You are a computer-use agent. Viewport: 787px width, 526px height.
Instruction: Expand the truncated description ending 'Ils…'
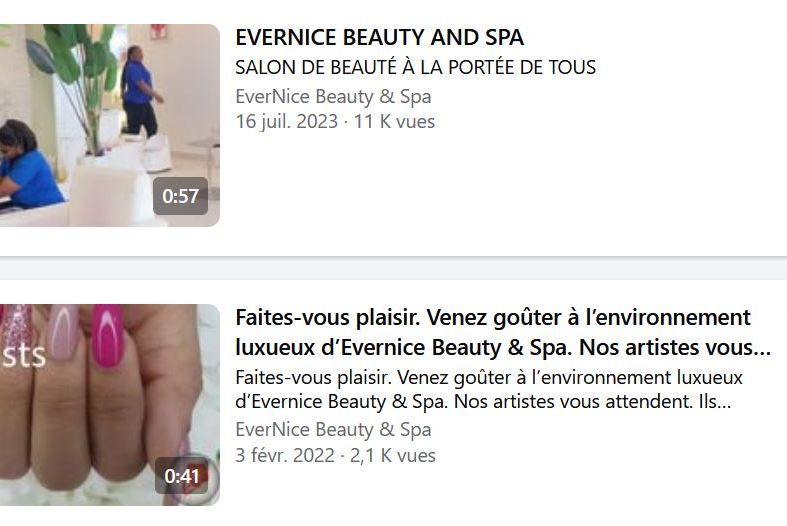click(x=483, y=402)
